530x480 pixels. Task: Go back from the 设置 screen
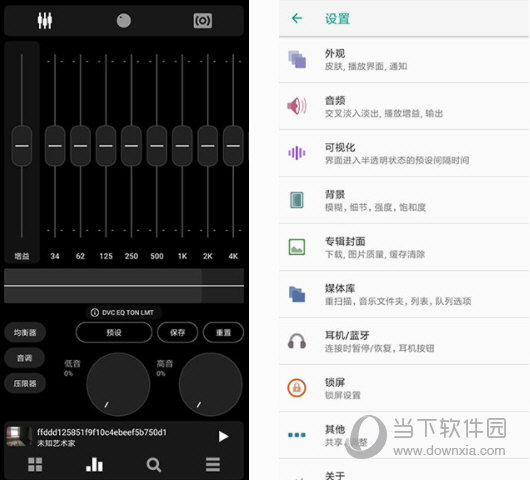point(297,18)
